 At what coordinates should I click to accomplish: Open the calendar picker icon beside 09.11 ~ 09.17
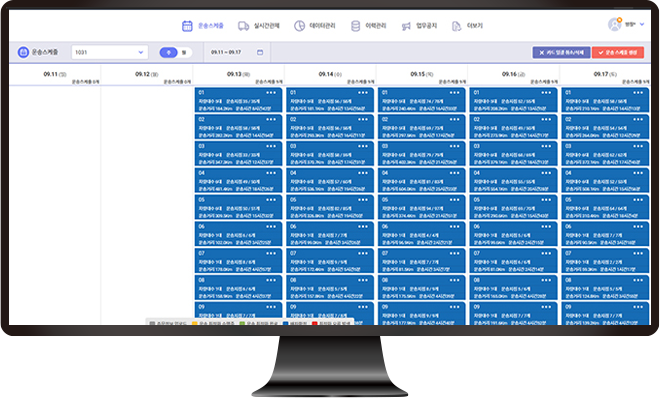tap(260, 52)
